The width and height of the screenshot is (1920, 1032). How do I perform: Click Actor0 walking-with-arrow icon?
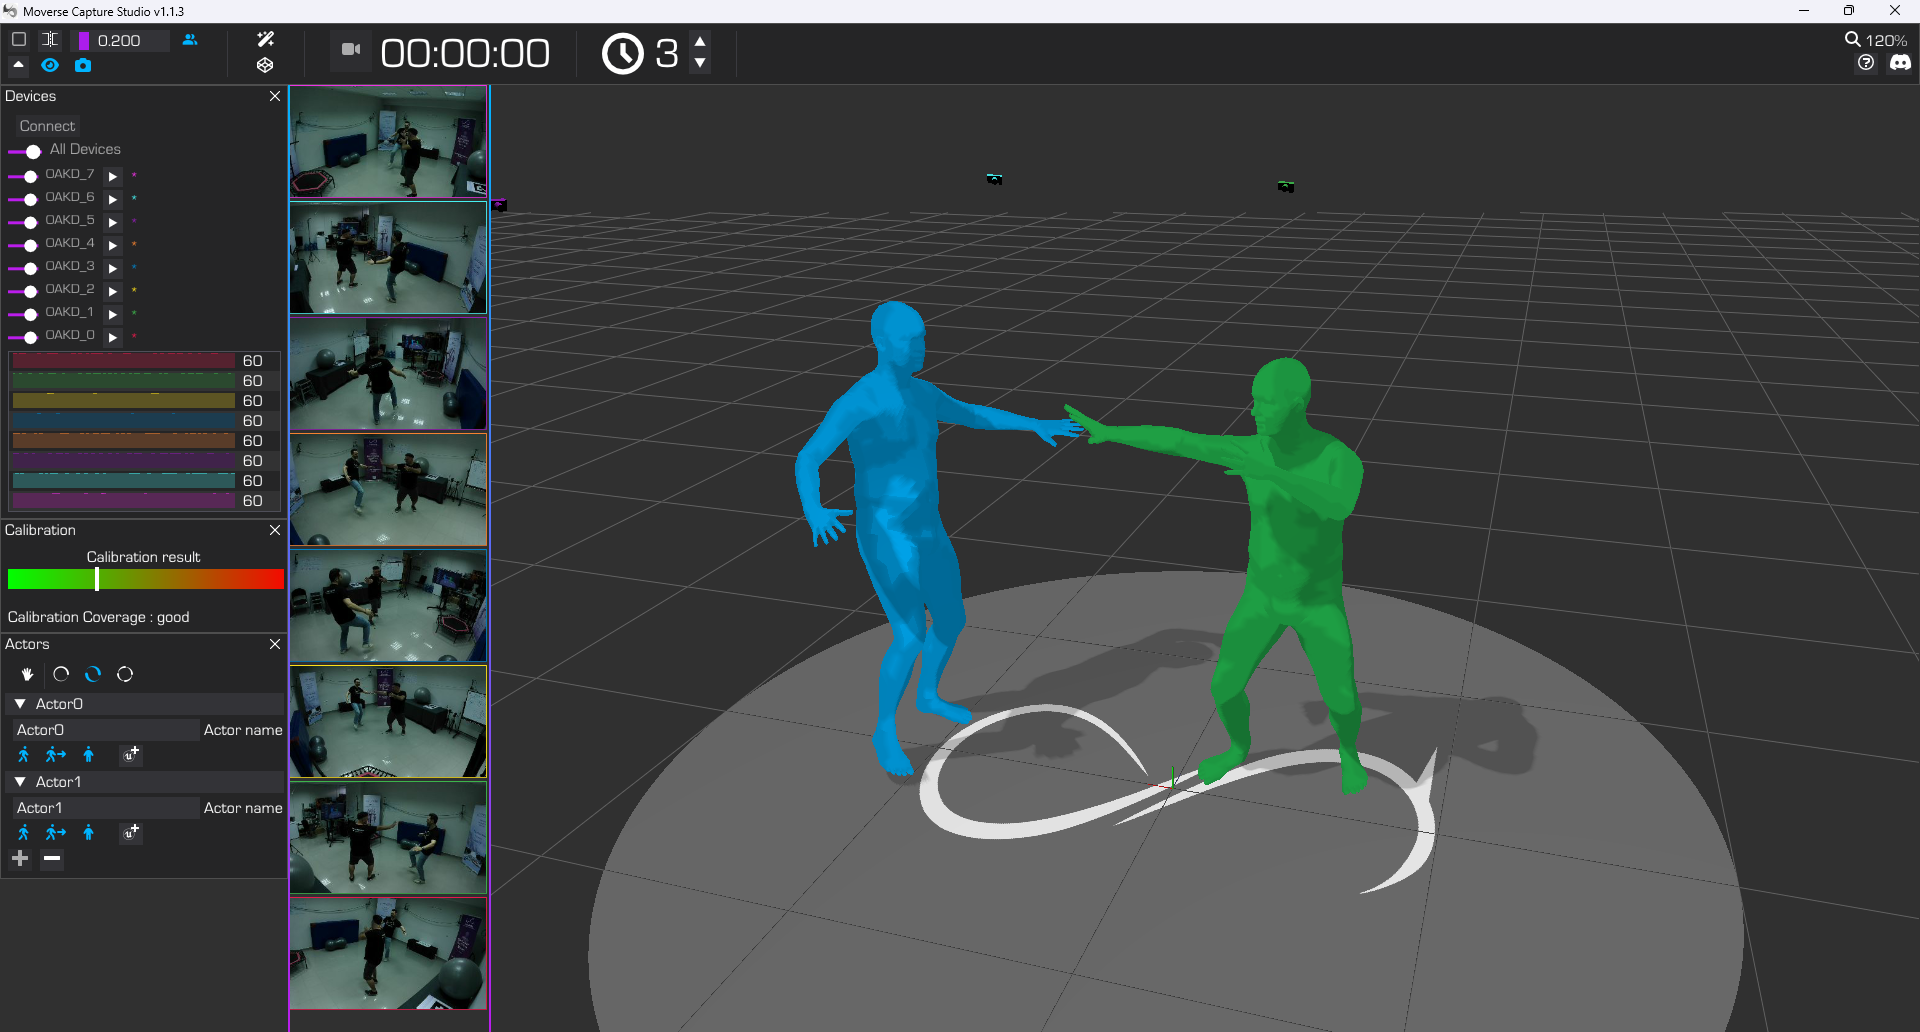[x=56, y=755]
